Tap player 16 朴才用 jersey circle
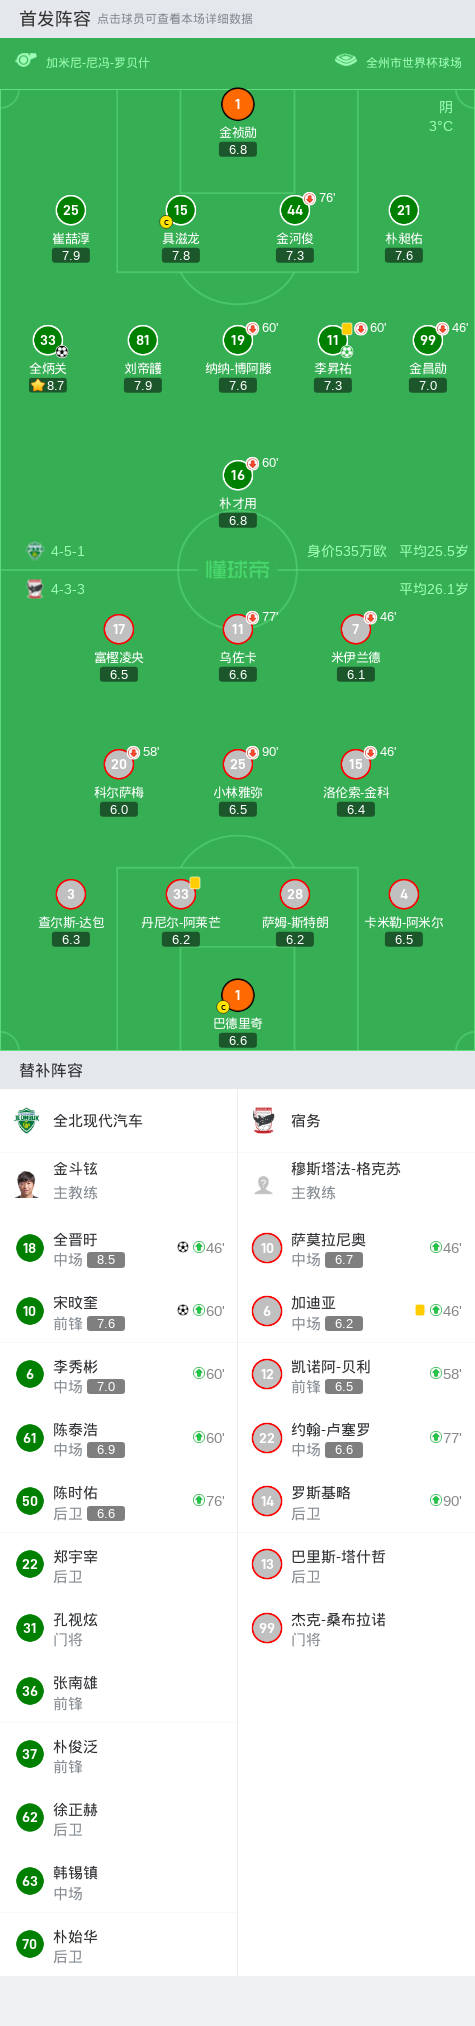This screenshot has height=2026, width=475. [x=237, y=475]
